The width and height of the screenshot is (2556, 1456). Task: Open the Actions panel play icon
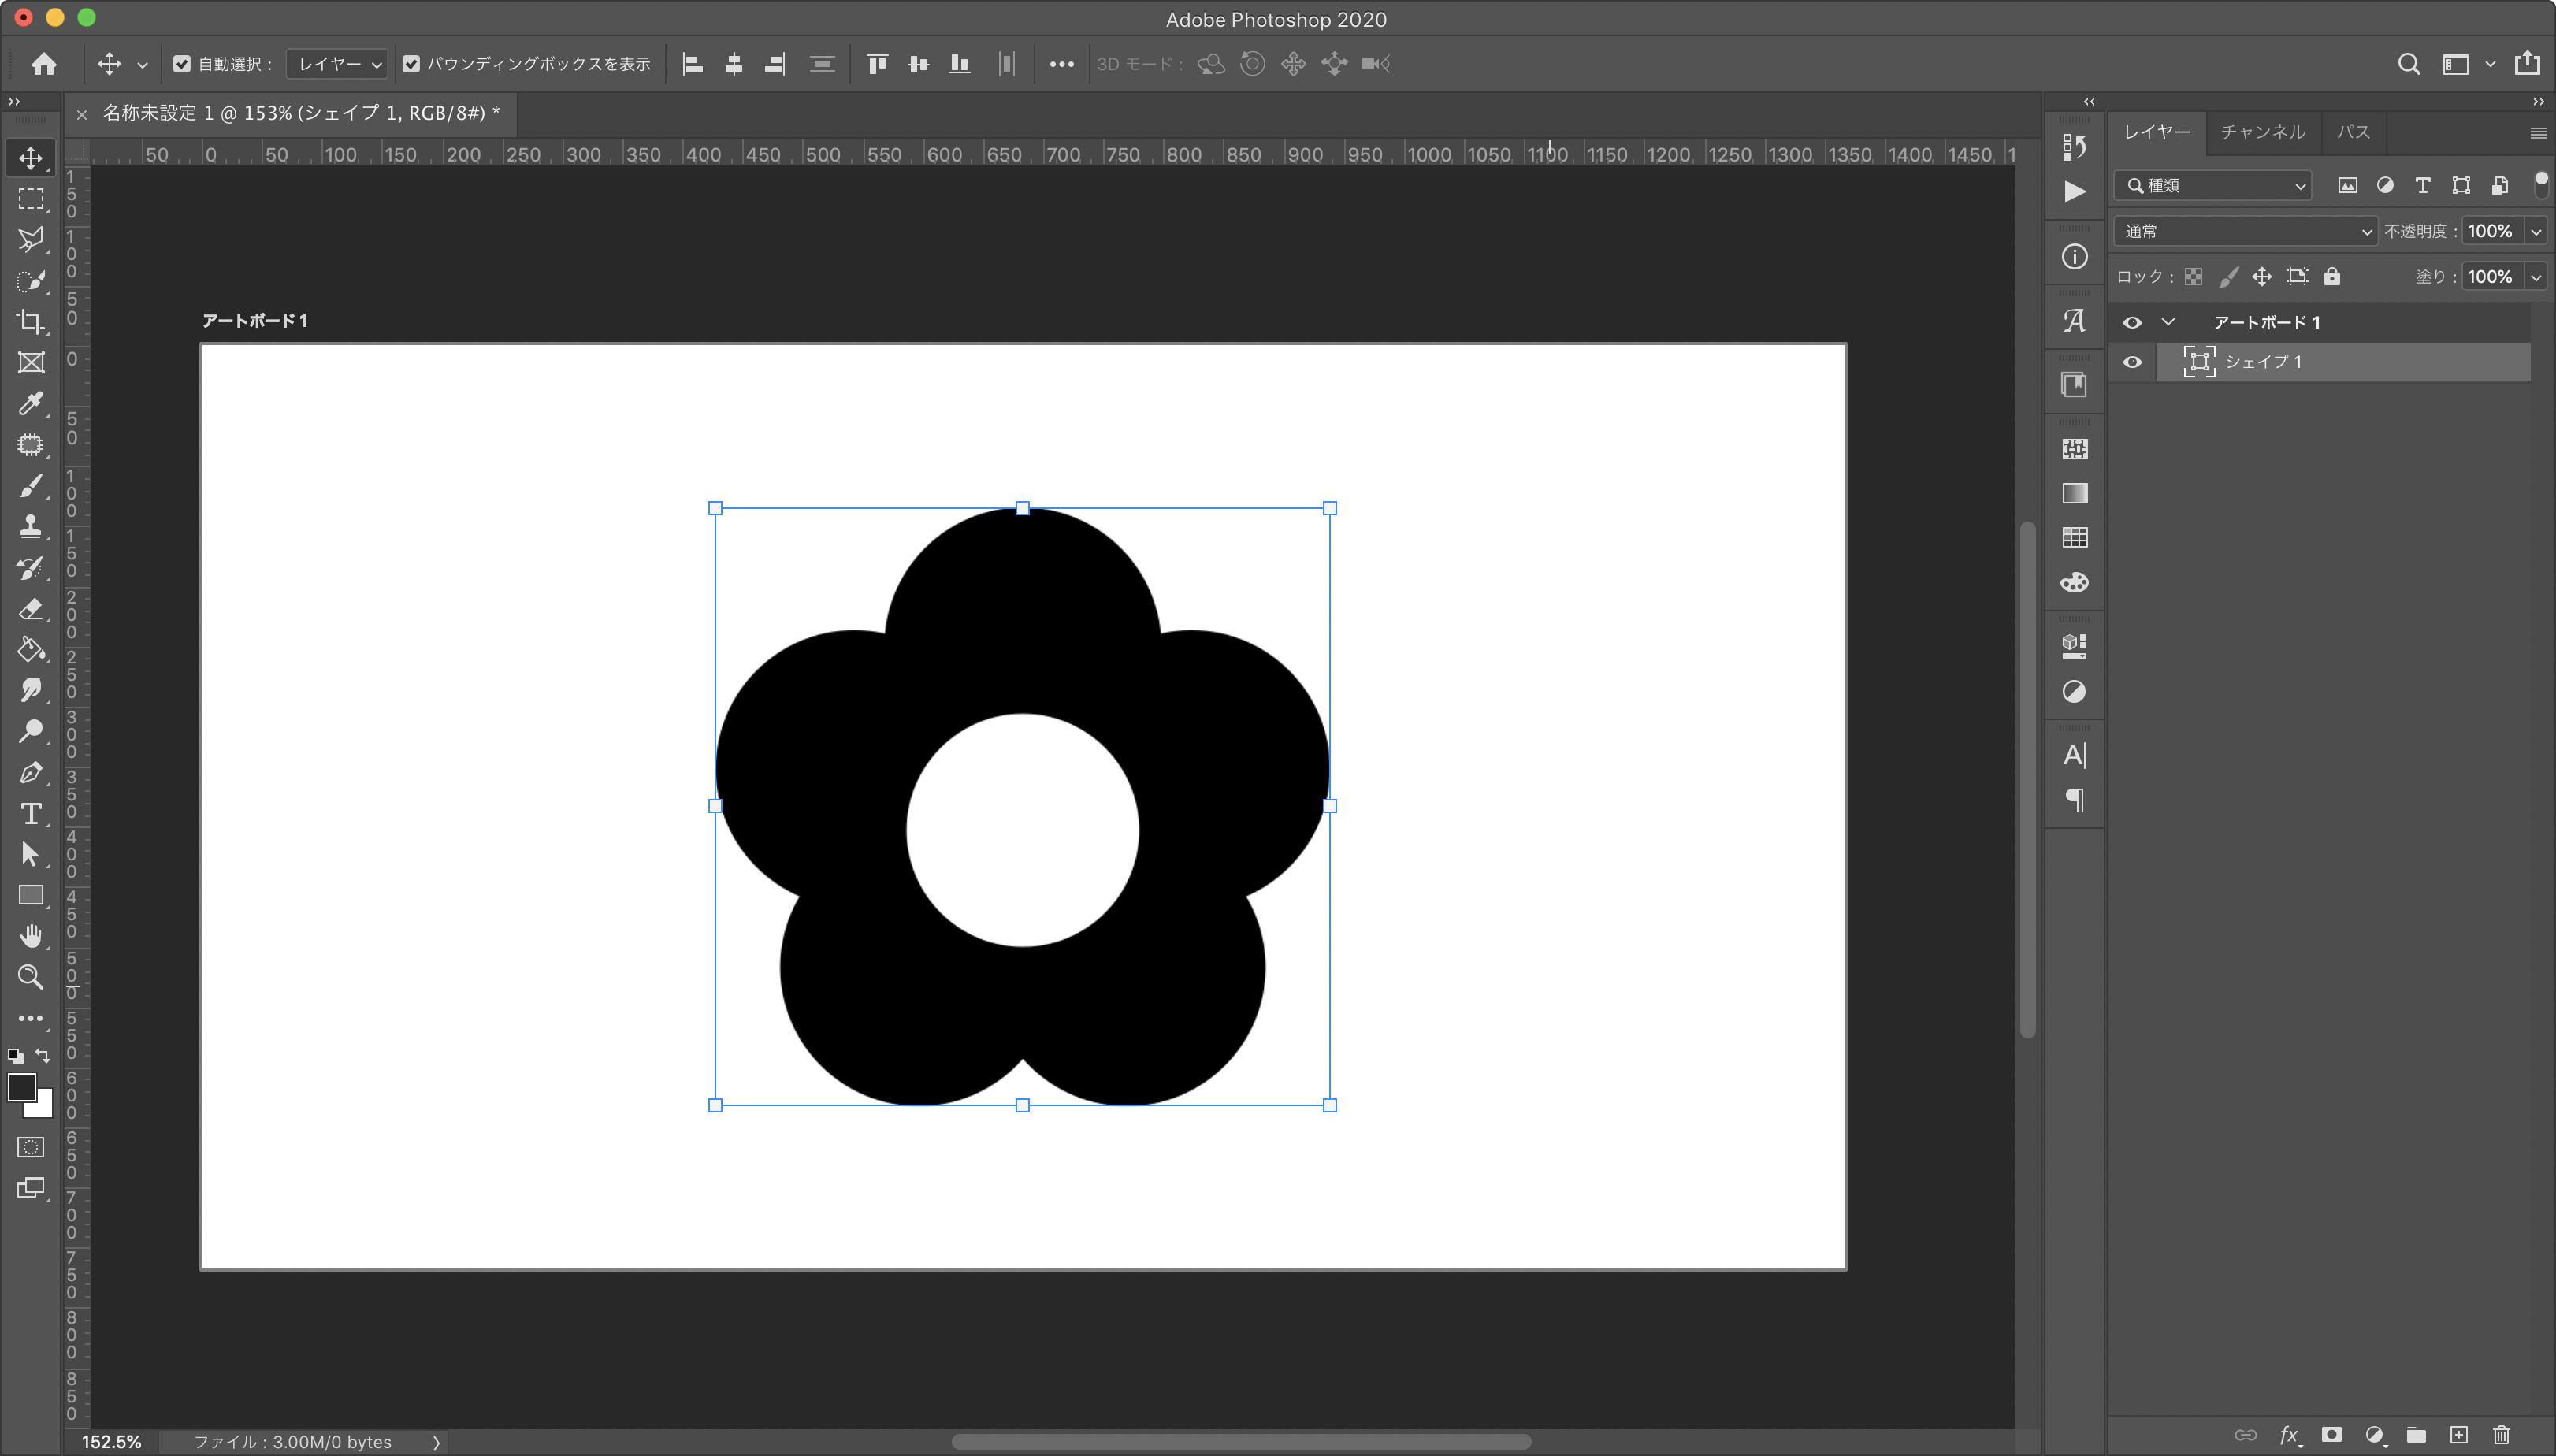click(x=2074, y=191)
